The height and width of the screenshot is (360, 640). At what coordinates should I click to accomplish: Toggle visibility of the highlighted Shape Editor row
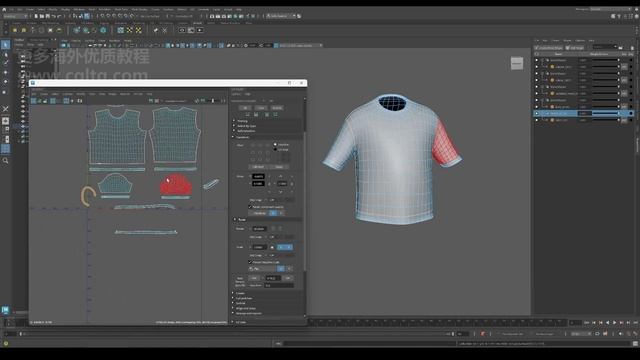[x=537, y=113]
